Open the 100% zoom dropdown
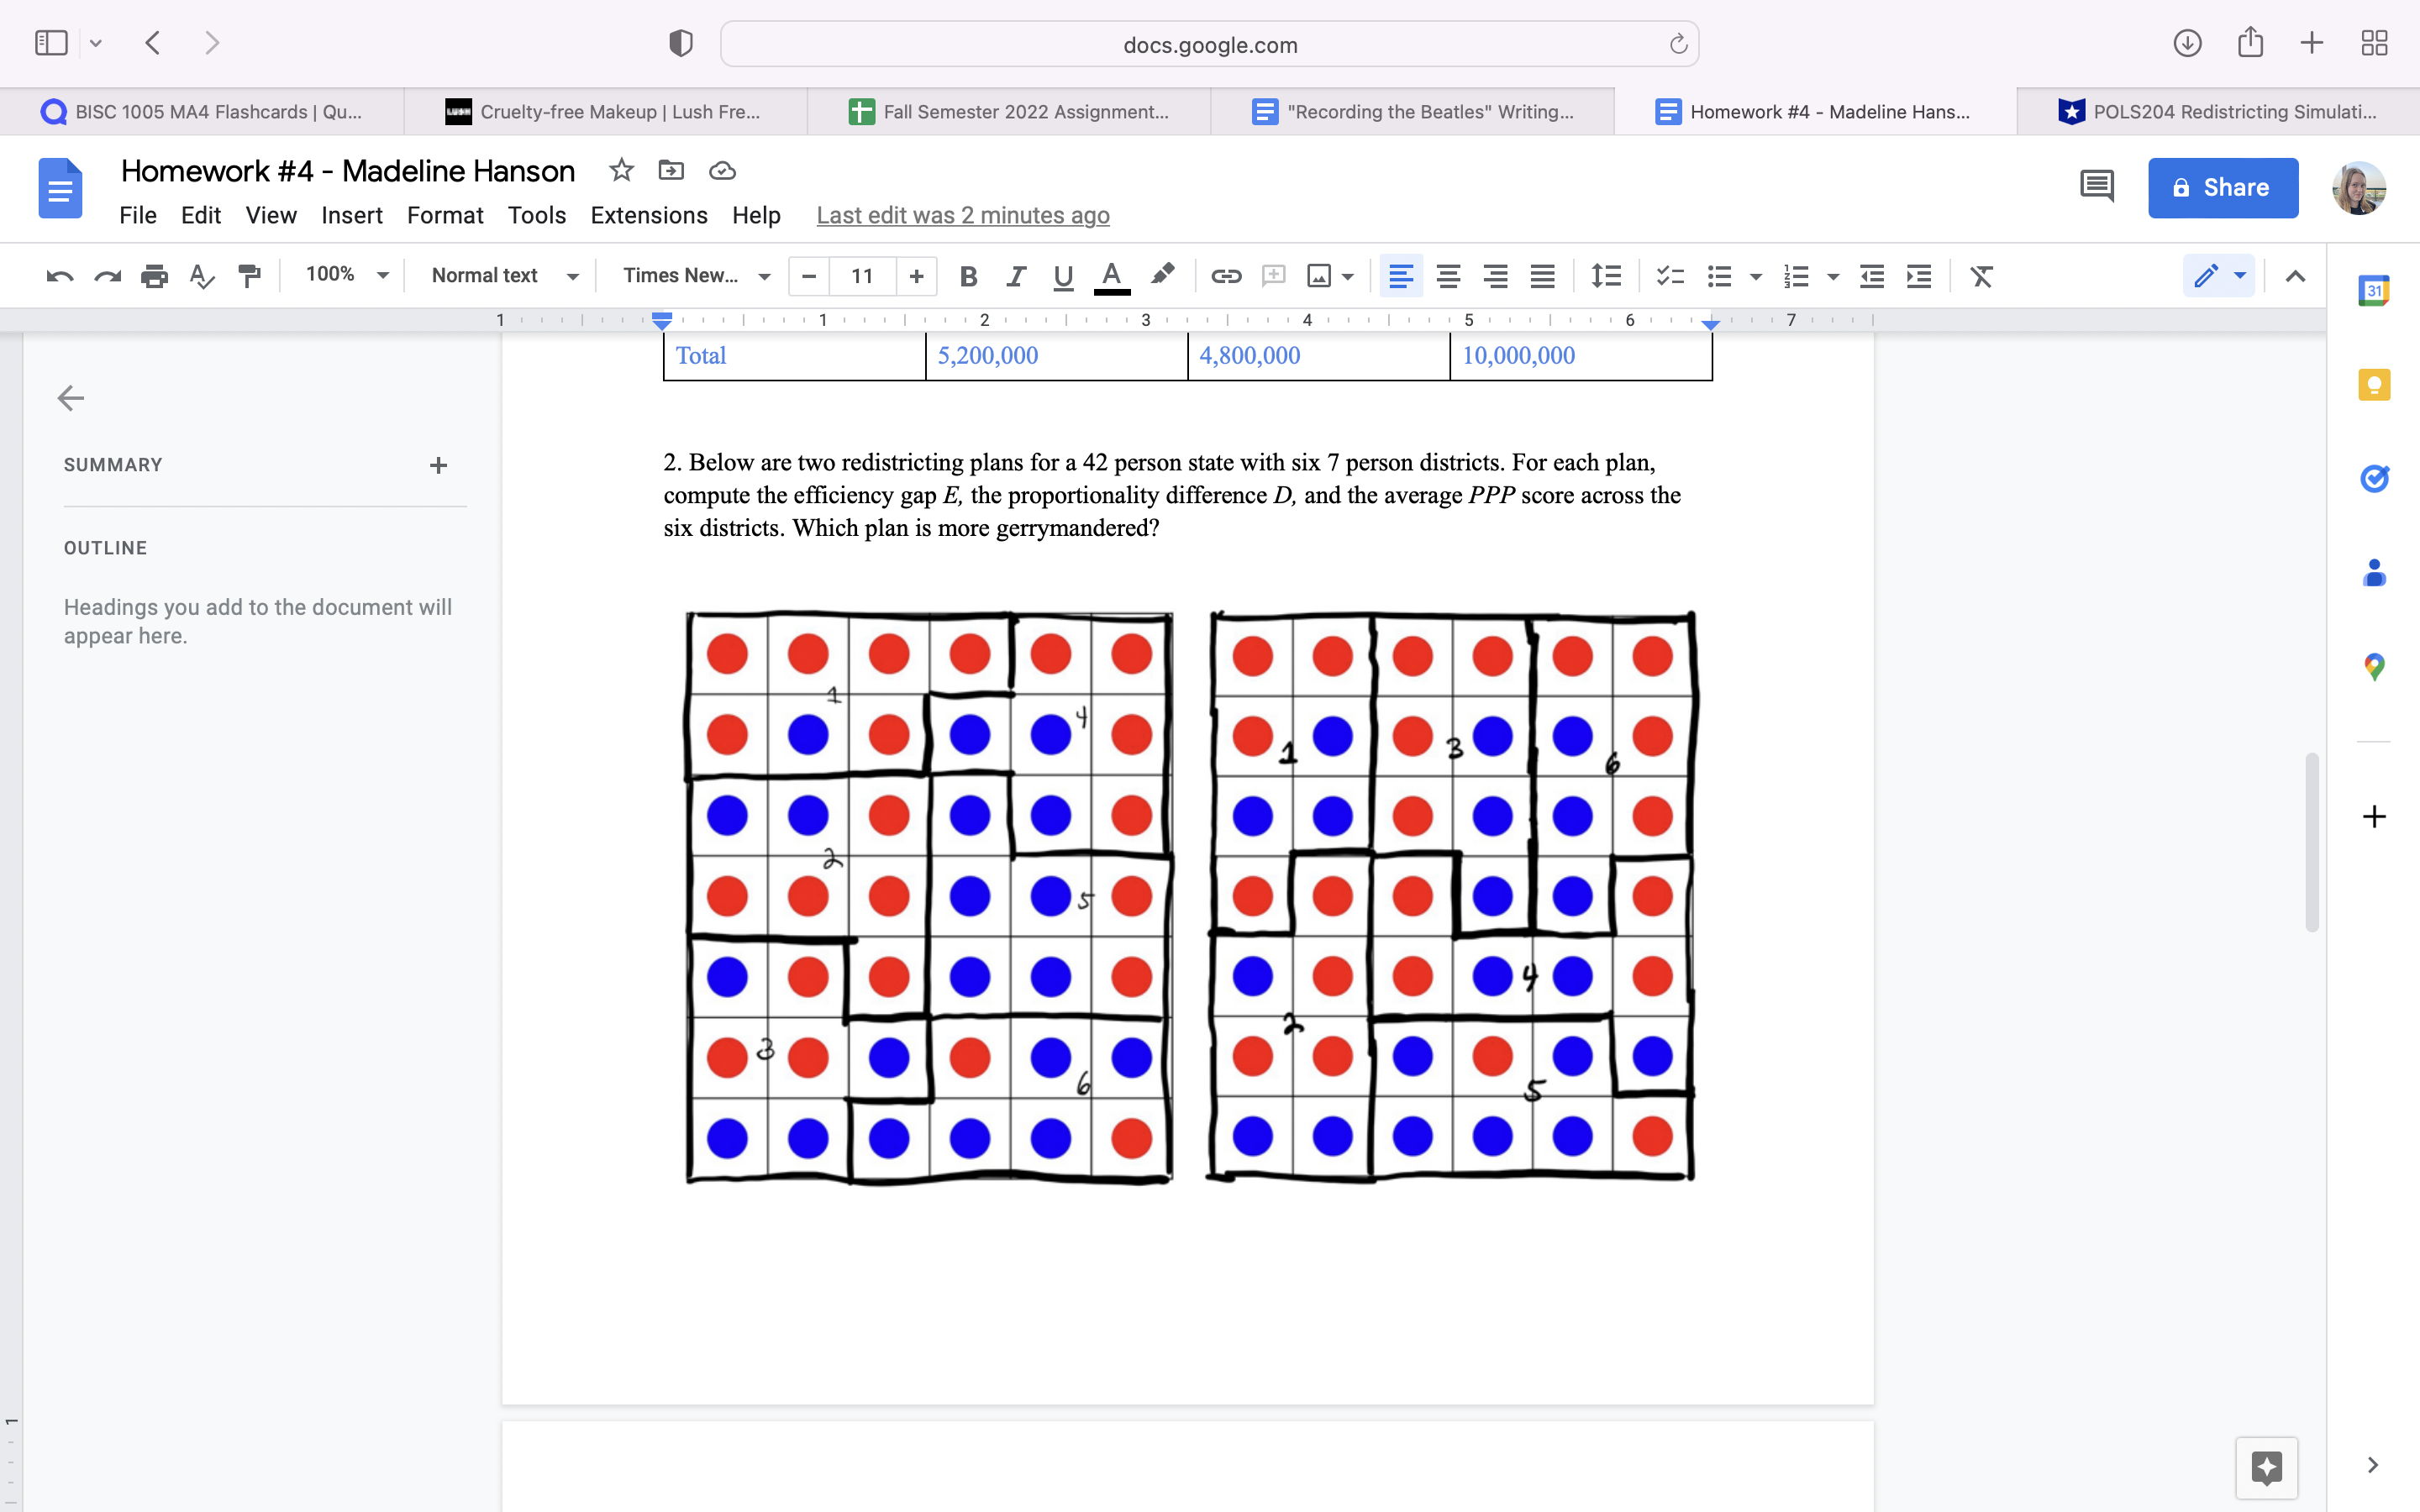The width and height of the screenshot is (2420, 1512). click(x=346, y=275)
